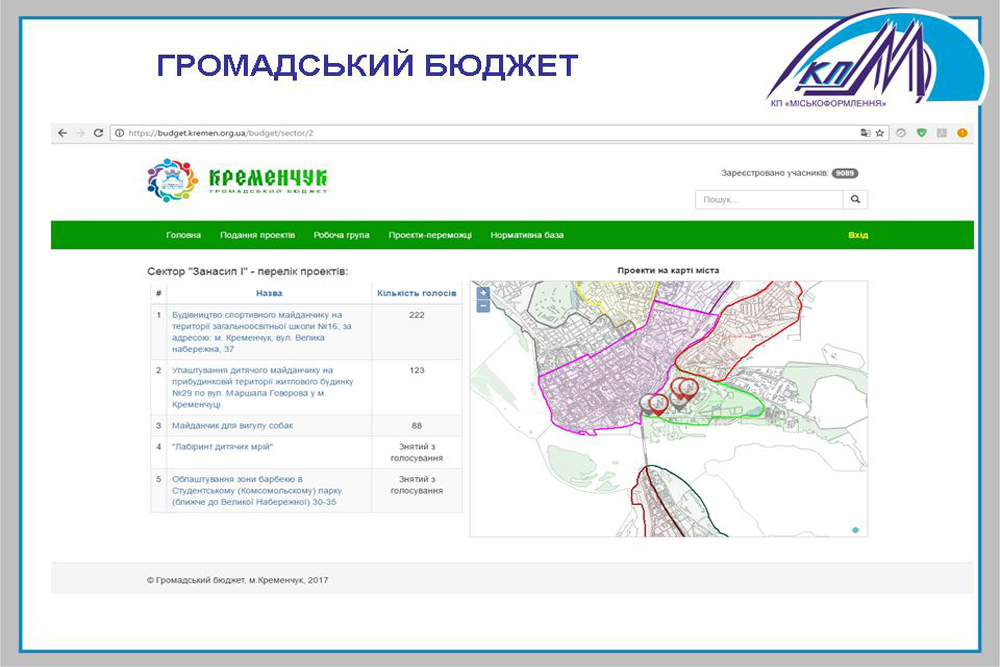Go to Робоча група page
The image size is (1000, 667).
coord(341,235)
